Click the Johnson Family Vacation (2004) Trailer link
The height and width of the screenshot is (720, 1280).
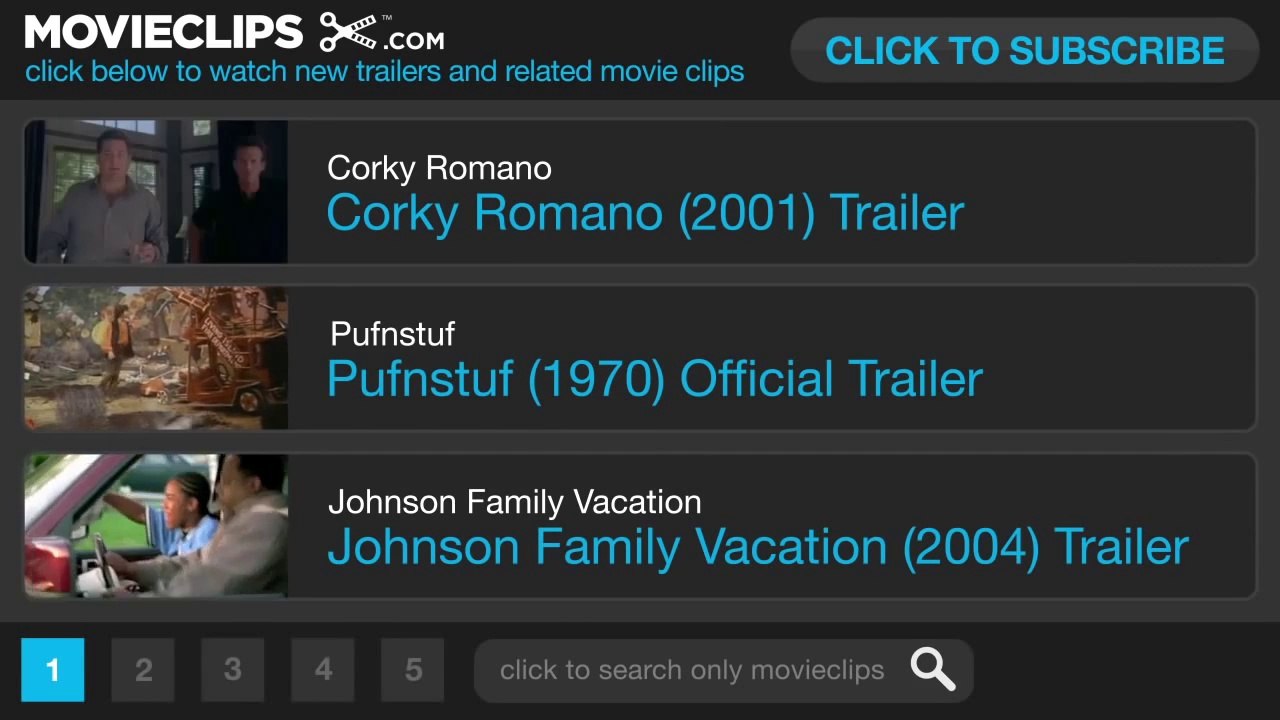(x=758, y=547)
